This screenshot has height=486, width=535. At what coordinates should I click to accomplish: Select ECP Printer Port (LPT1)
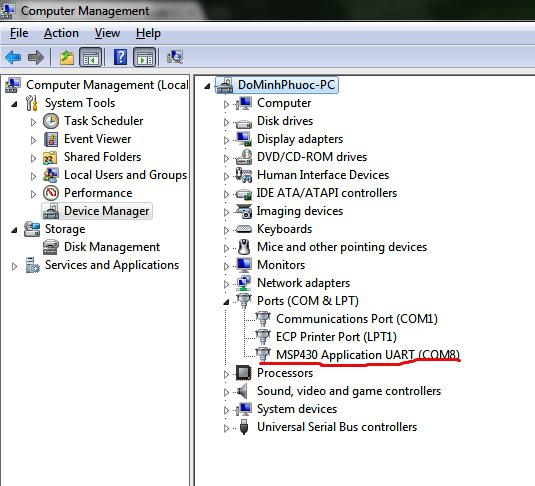click(x=336, y=337)
